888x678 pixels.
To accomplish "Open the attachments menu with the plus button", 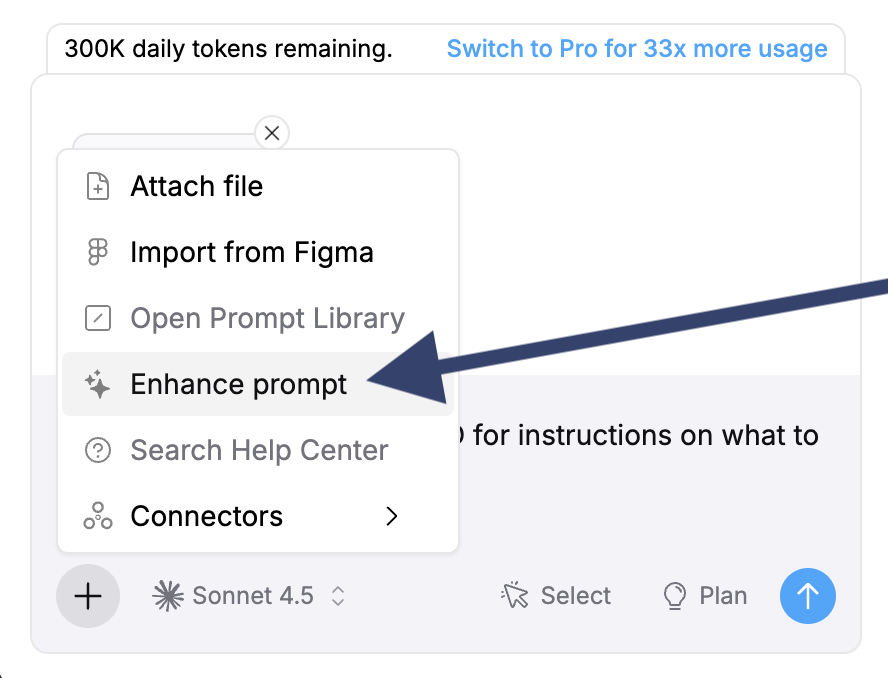I will 88,595.
